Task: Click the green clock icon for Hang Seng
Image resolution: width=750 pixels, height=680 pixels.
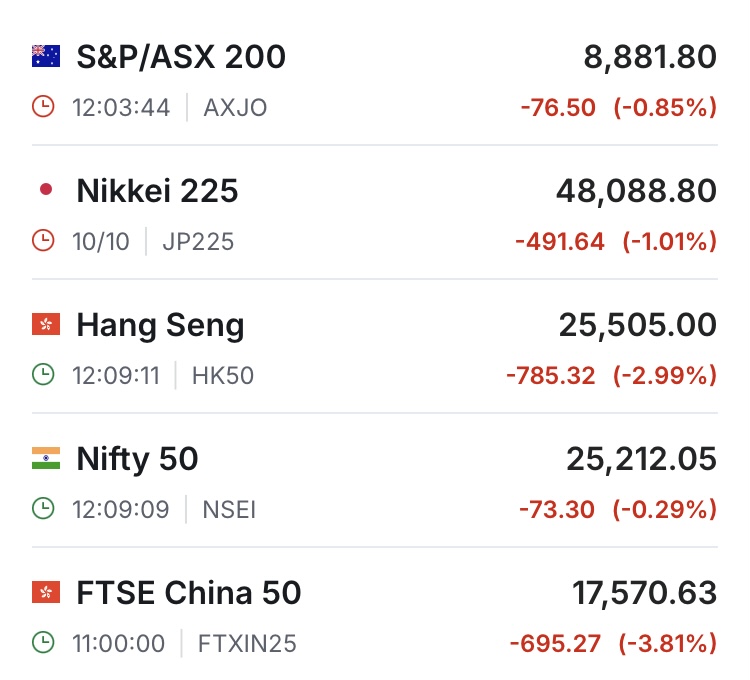Action: (x=43, y=375)
